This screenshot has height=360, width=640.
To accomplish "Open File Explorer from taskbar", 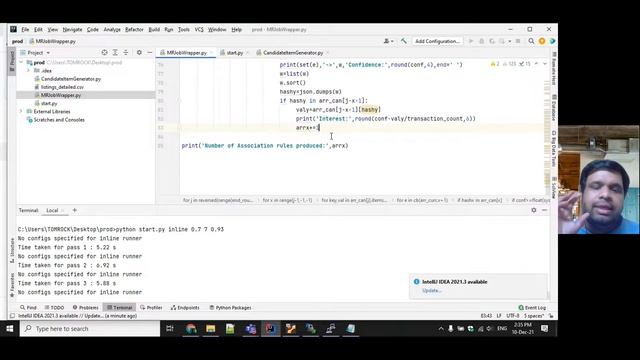I will [211, 329].
